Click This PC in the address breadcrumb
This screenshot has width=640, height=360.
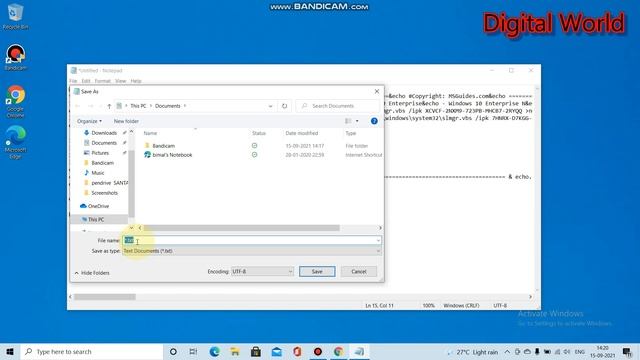[138, 106]
